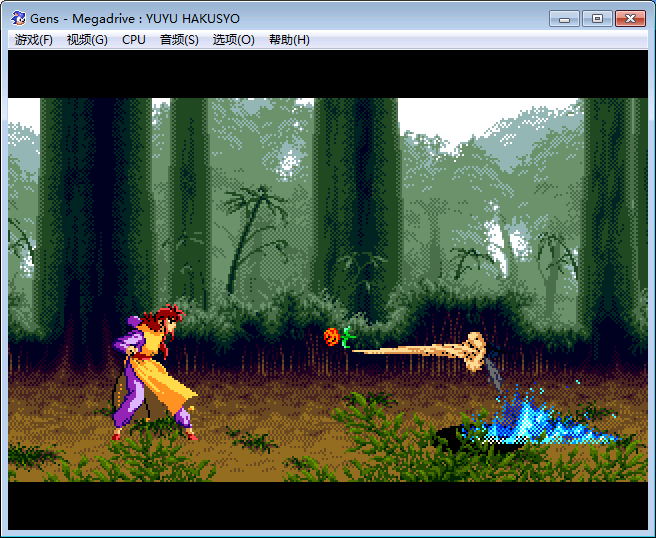
Task: Open the 视频(G) menu
Action: tap(87, 40)
